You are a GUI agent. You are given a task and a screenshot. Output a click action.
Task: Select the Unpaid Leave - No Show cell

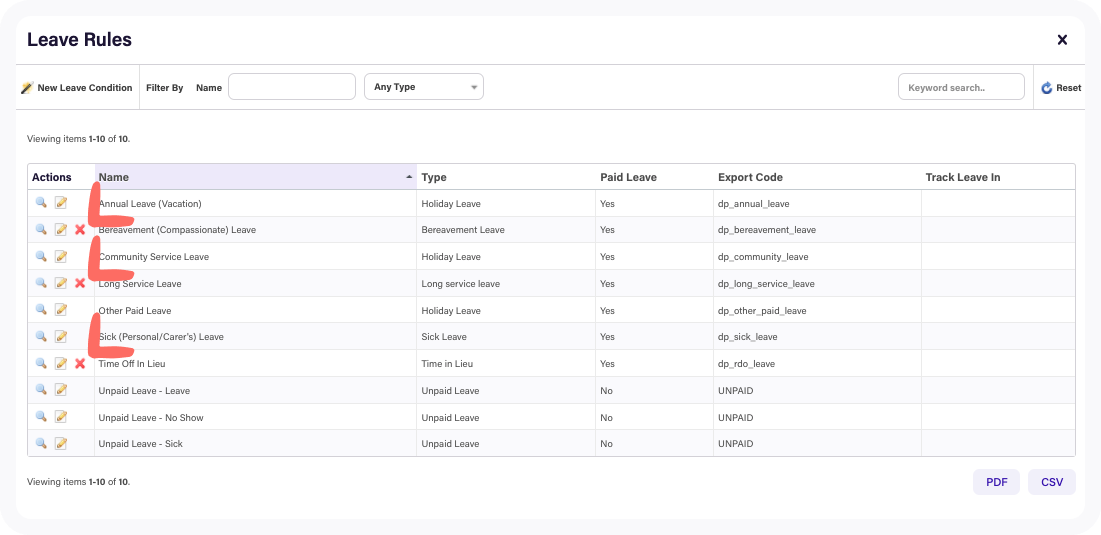(x=256, y=417)
